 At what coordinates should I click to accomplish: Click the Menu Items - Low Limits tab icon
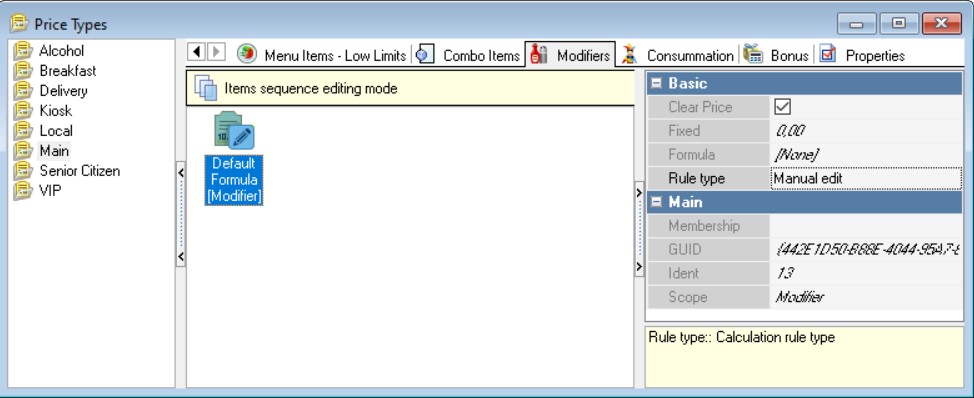tap(247, 53)
